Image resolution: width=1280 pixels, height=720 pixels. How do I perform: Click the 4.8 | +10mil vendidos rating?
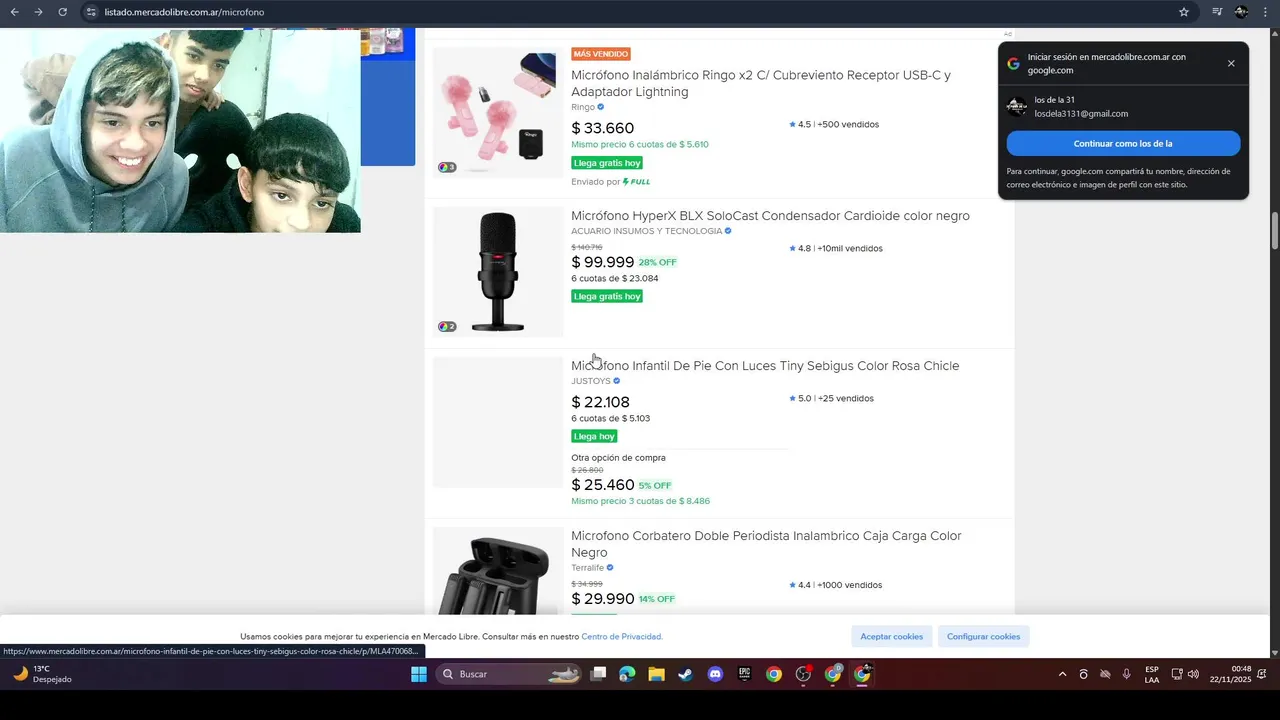[836, 248]
